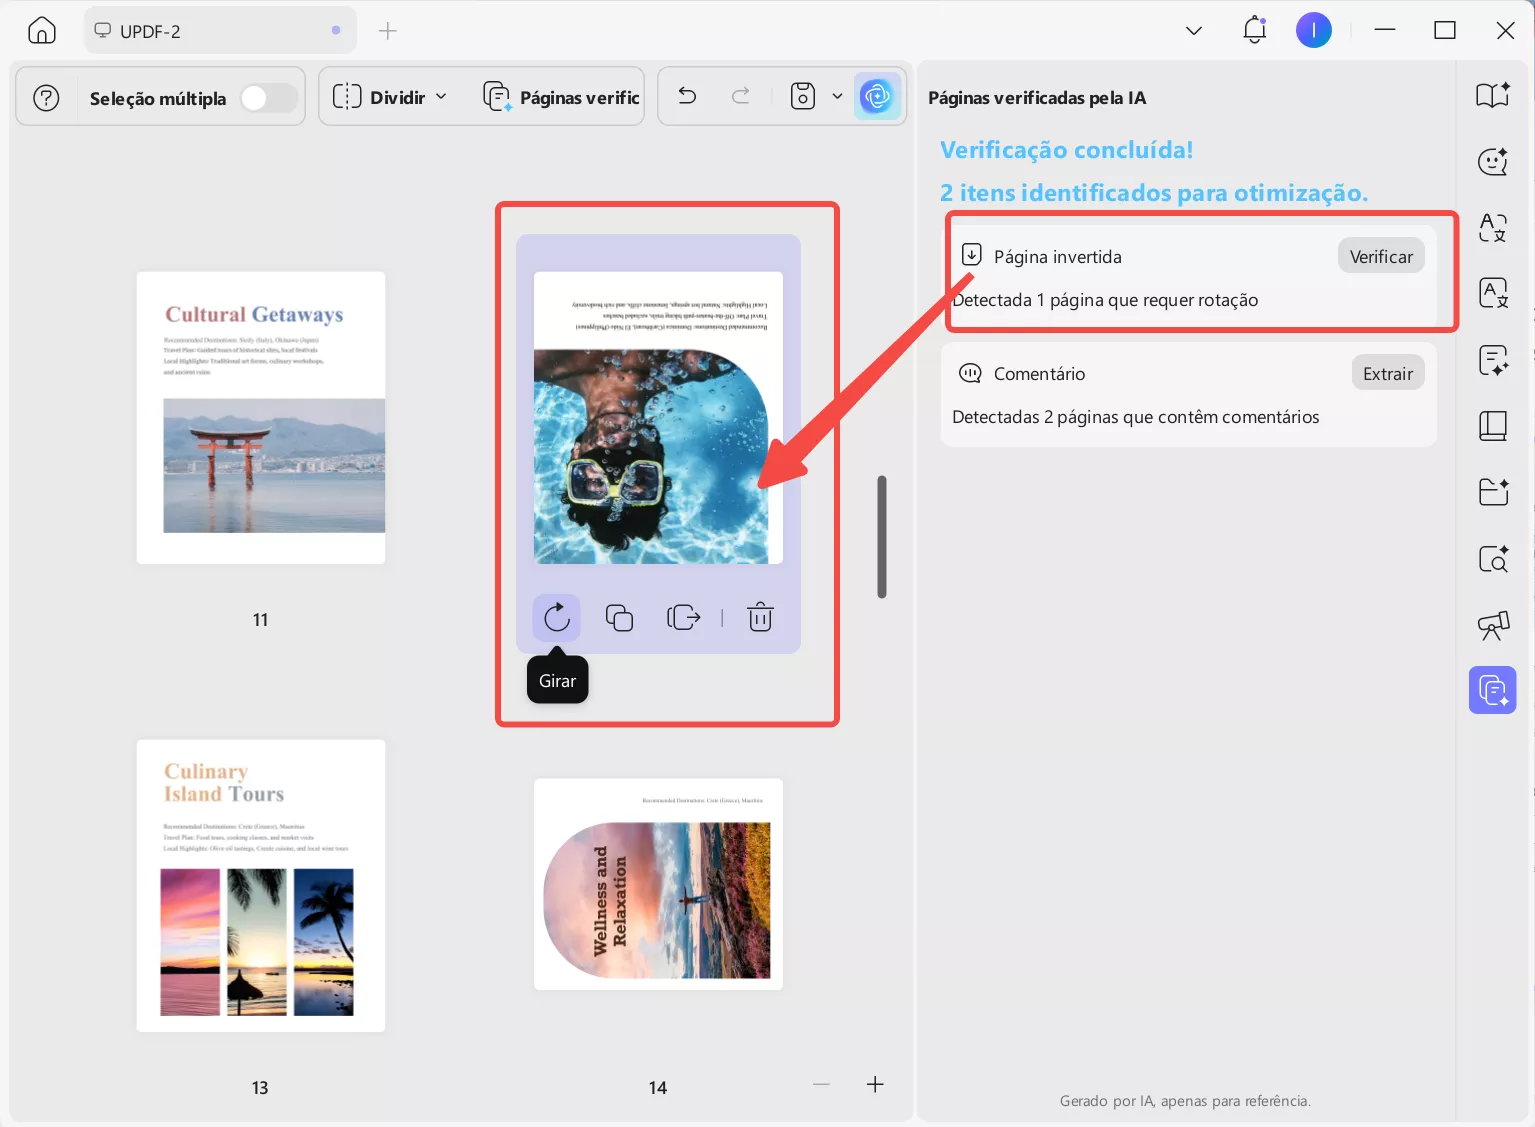Screen dimensions: 1535x1127
Task: Click the Páginas verificadas toolbar button
Action: tap(560, 97)
